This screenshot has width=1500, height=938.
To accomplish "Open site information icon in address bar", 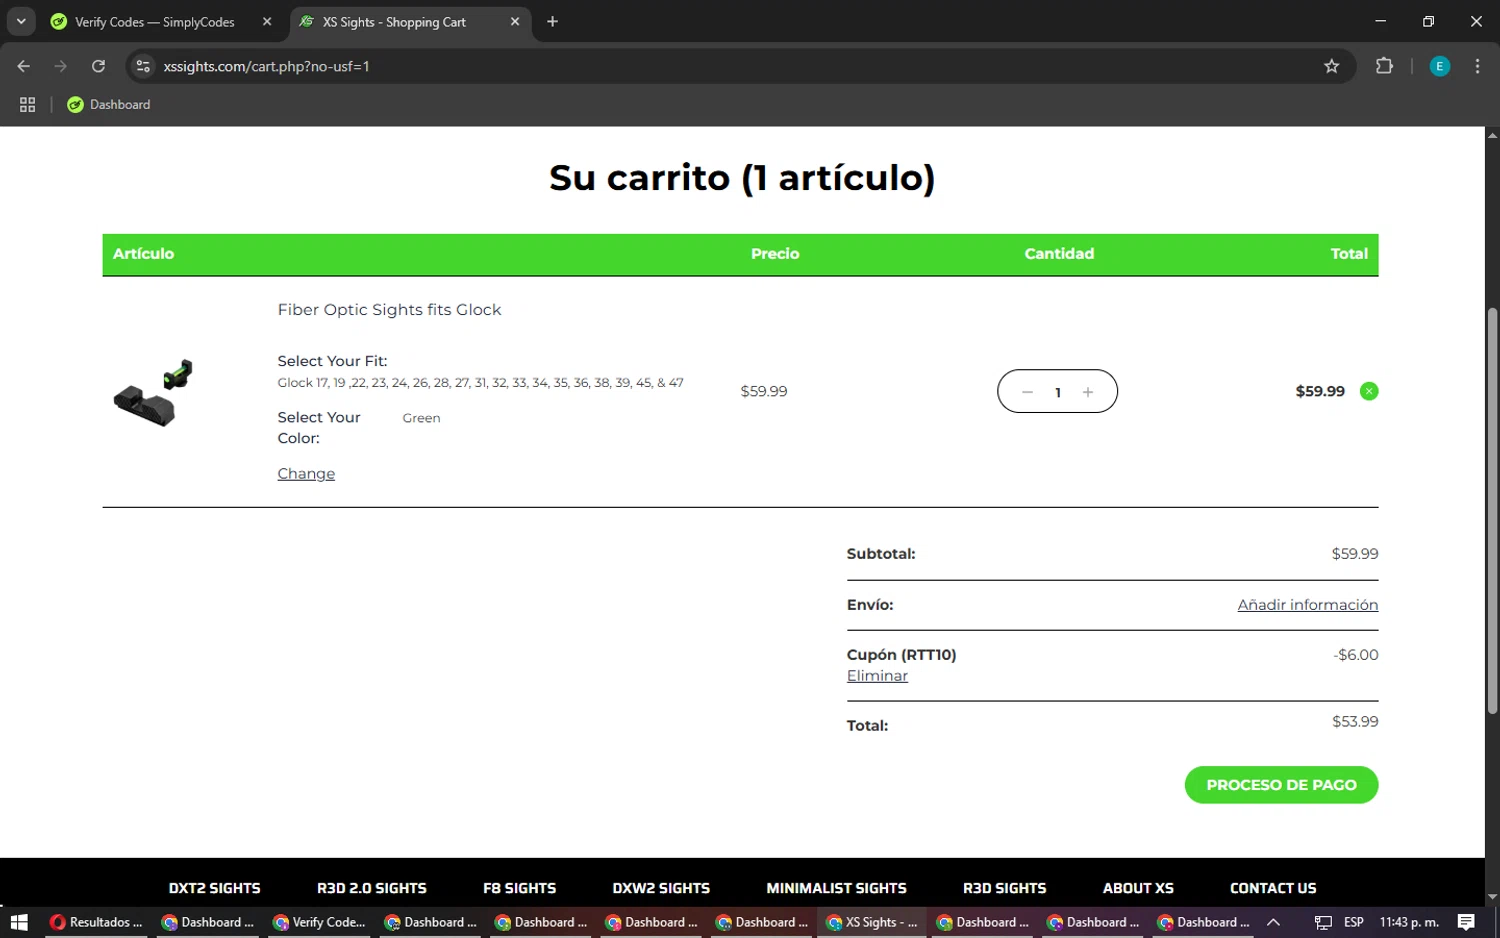I will pos(143,66).
